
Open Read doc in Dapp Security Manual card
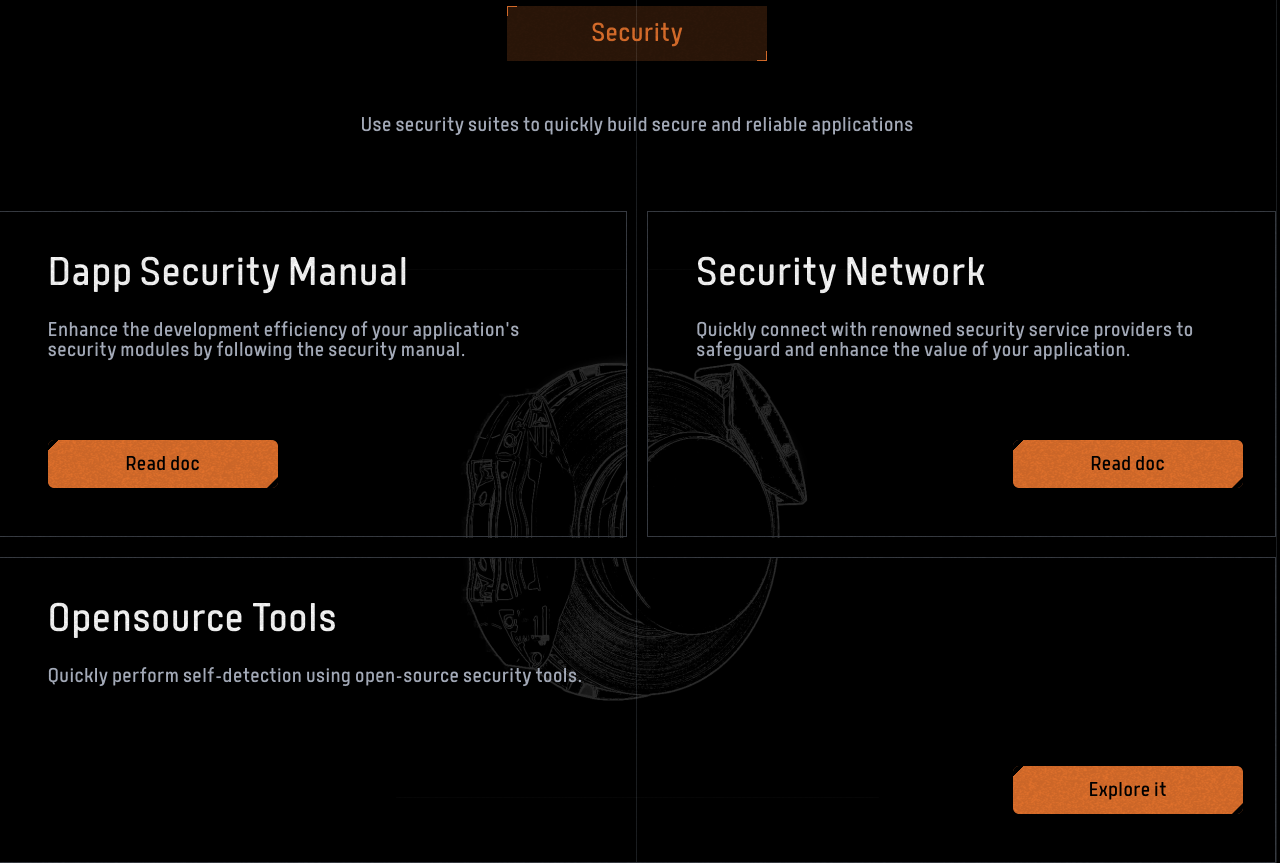tap(163, 464)
